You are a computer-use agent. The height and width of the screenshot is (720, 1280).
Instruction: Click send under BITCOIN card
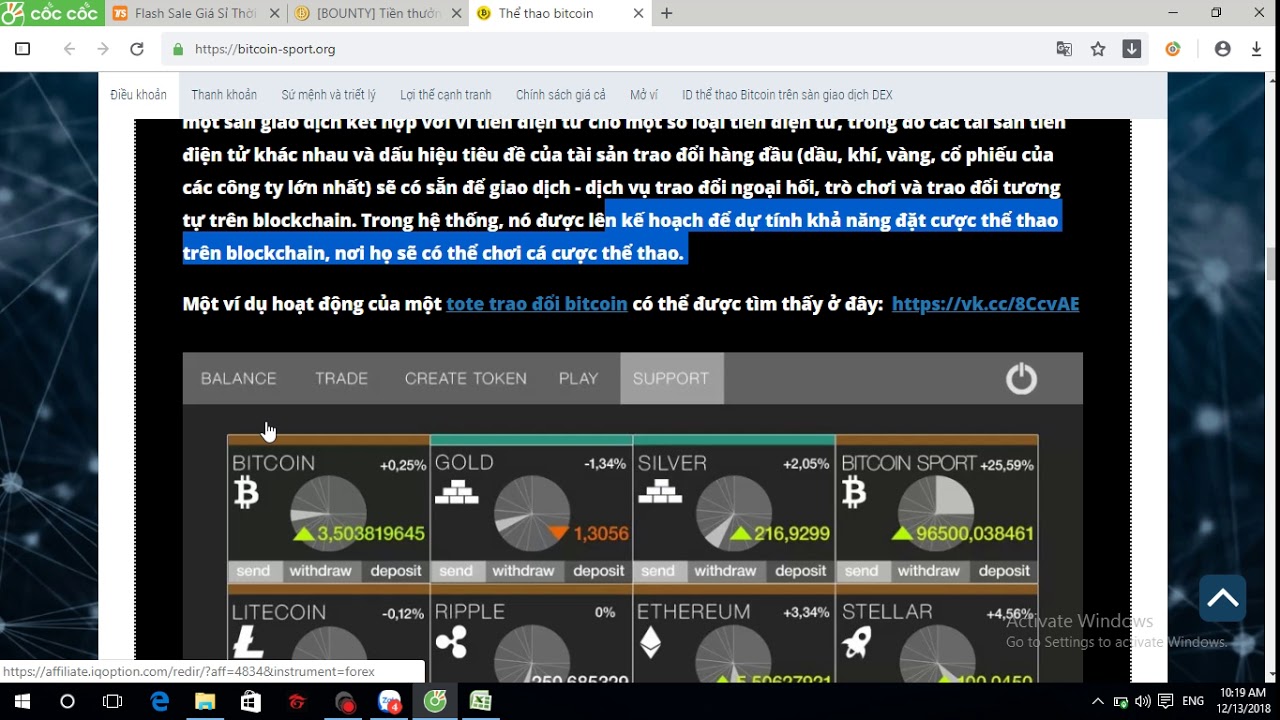[253, 571]
